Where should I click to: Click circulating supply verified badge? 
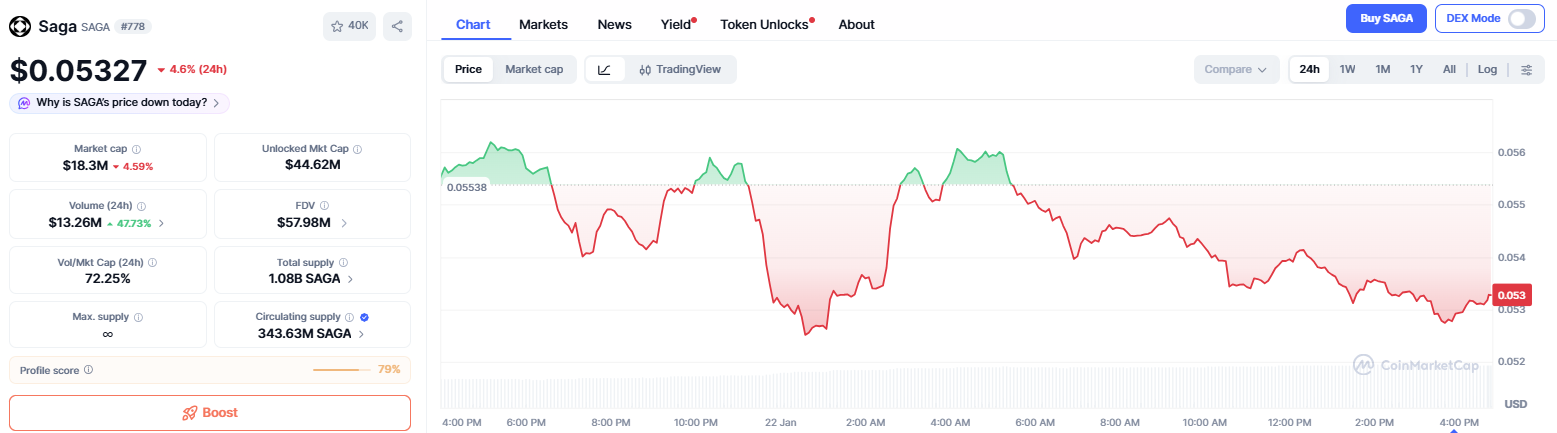coord(364,317)
